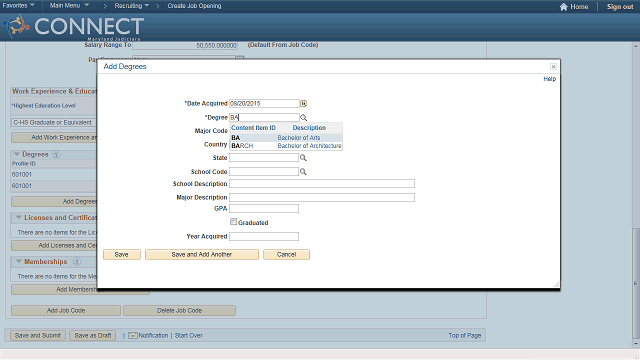
Task: Click the Save button in dialog
Action: [x=122, y=255]
